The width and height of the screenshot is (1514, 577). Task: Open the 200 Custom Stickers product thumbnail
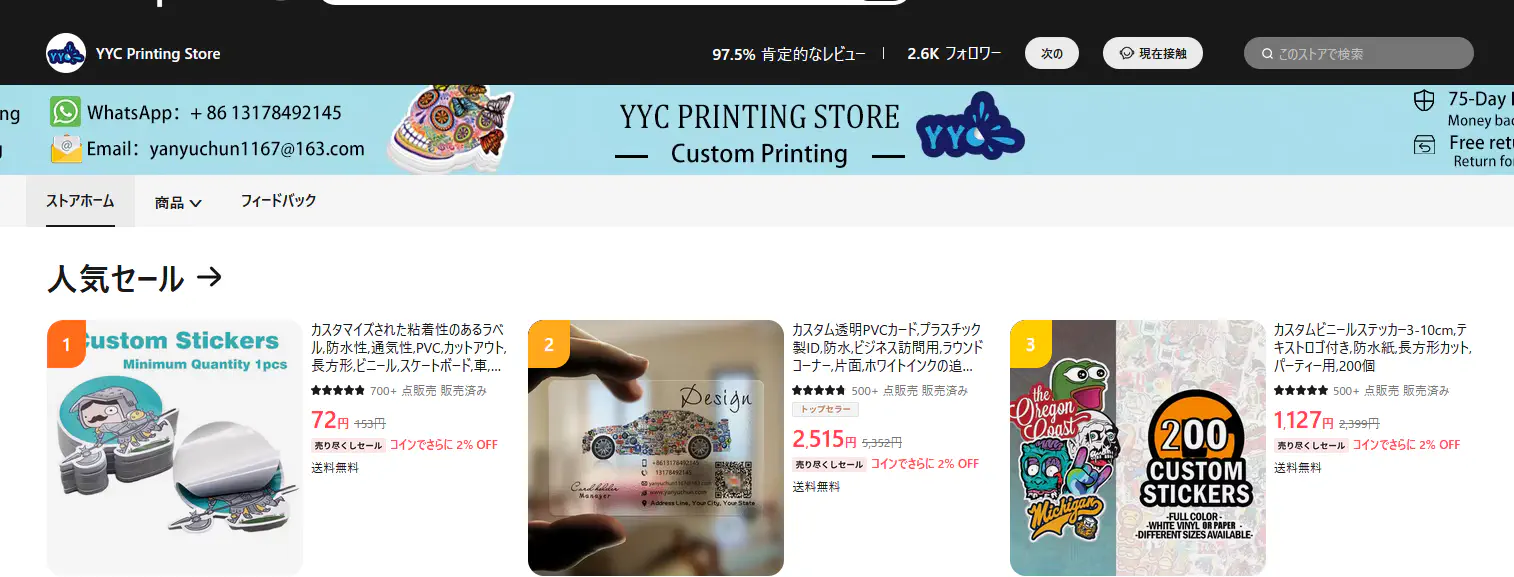(1138, 448)
